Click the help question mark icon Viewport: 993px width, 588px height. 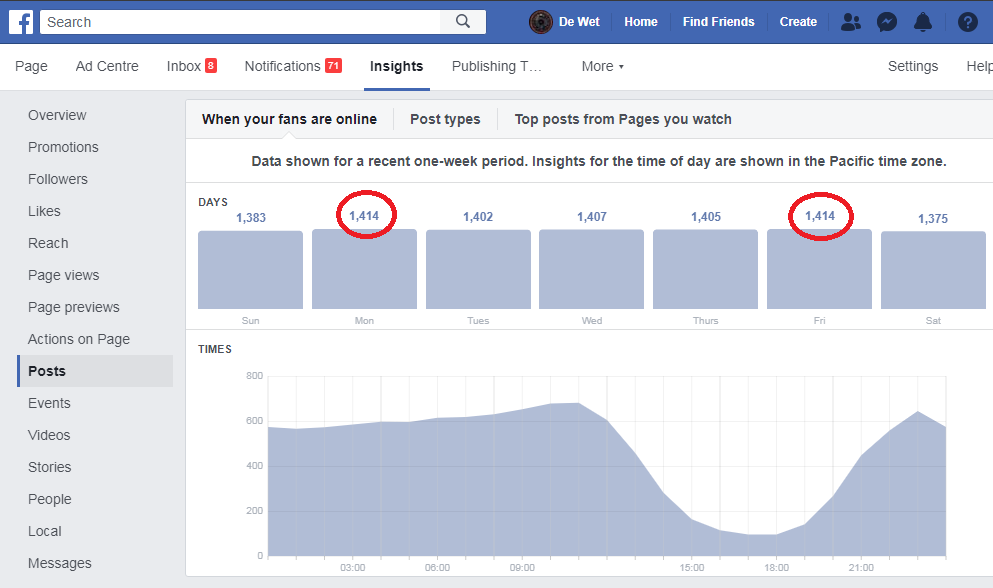click(x=968, y=22)
